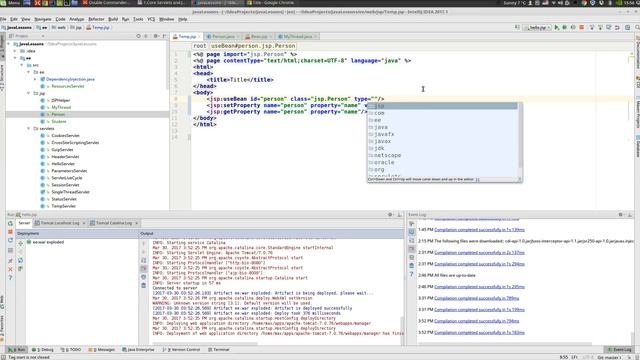Select the CookiesServlet class in tree
The image size is (640, 360).
click(x=65, y=135)
